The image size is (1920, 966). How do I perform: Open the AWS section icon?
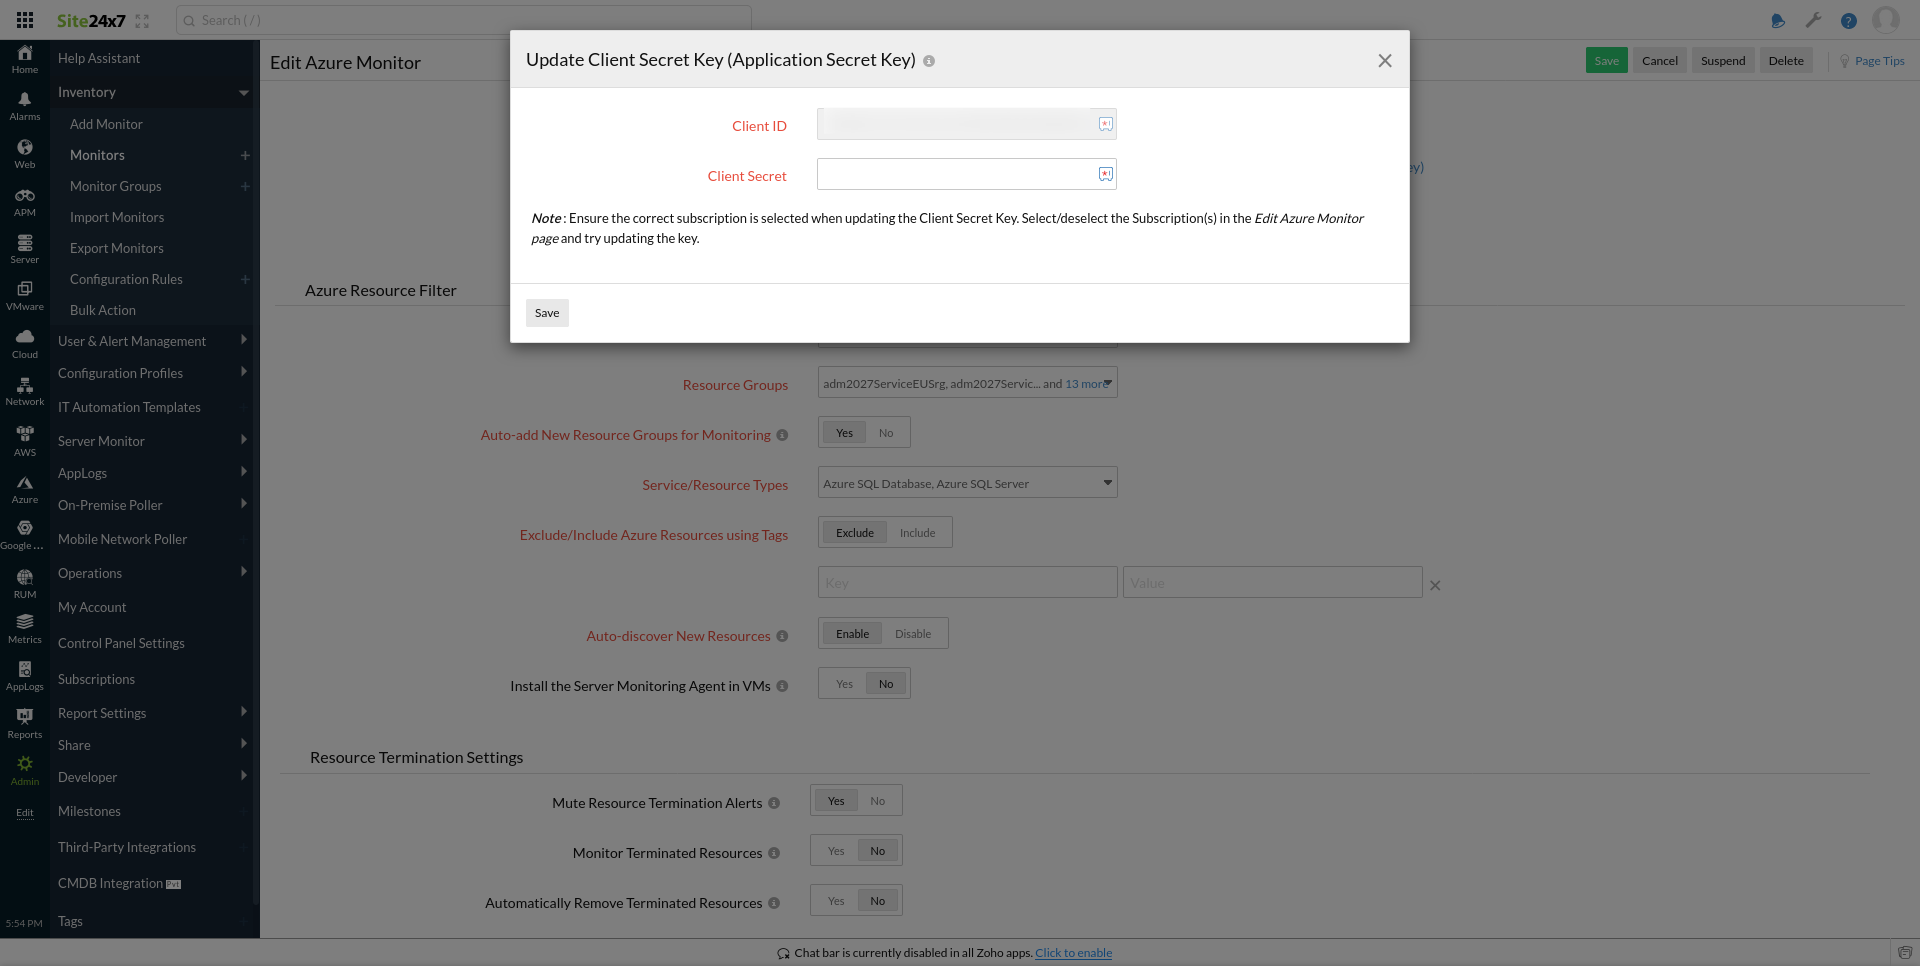click(x=25, y=440)
